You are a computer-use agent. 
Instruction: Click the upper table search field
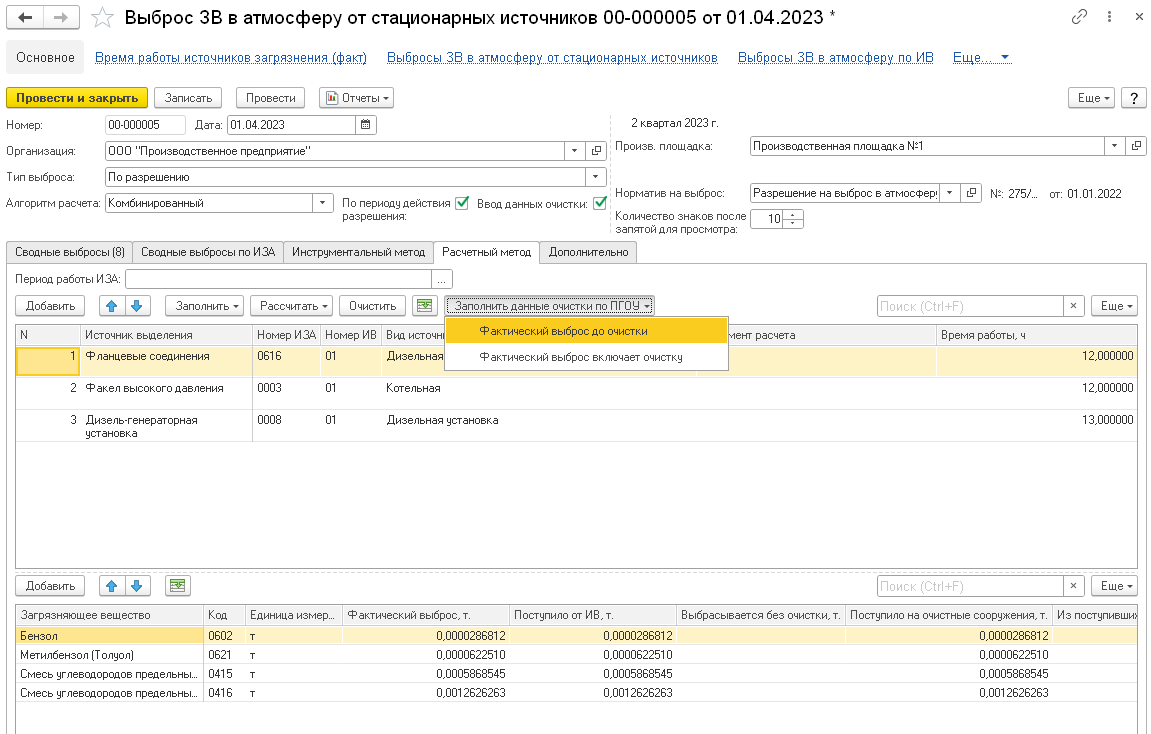click(969, 306)
